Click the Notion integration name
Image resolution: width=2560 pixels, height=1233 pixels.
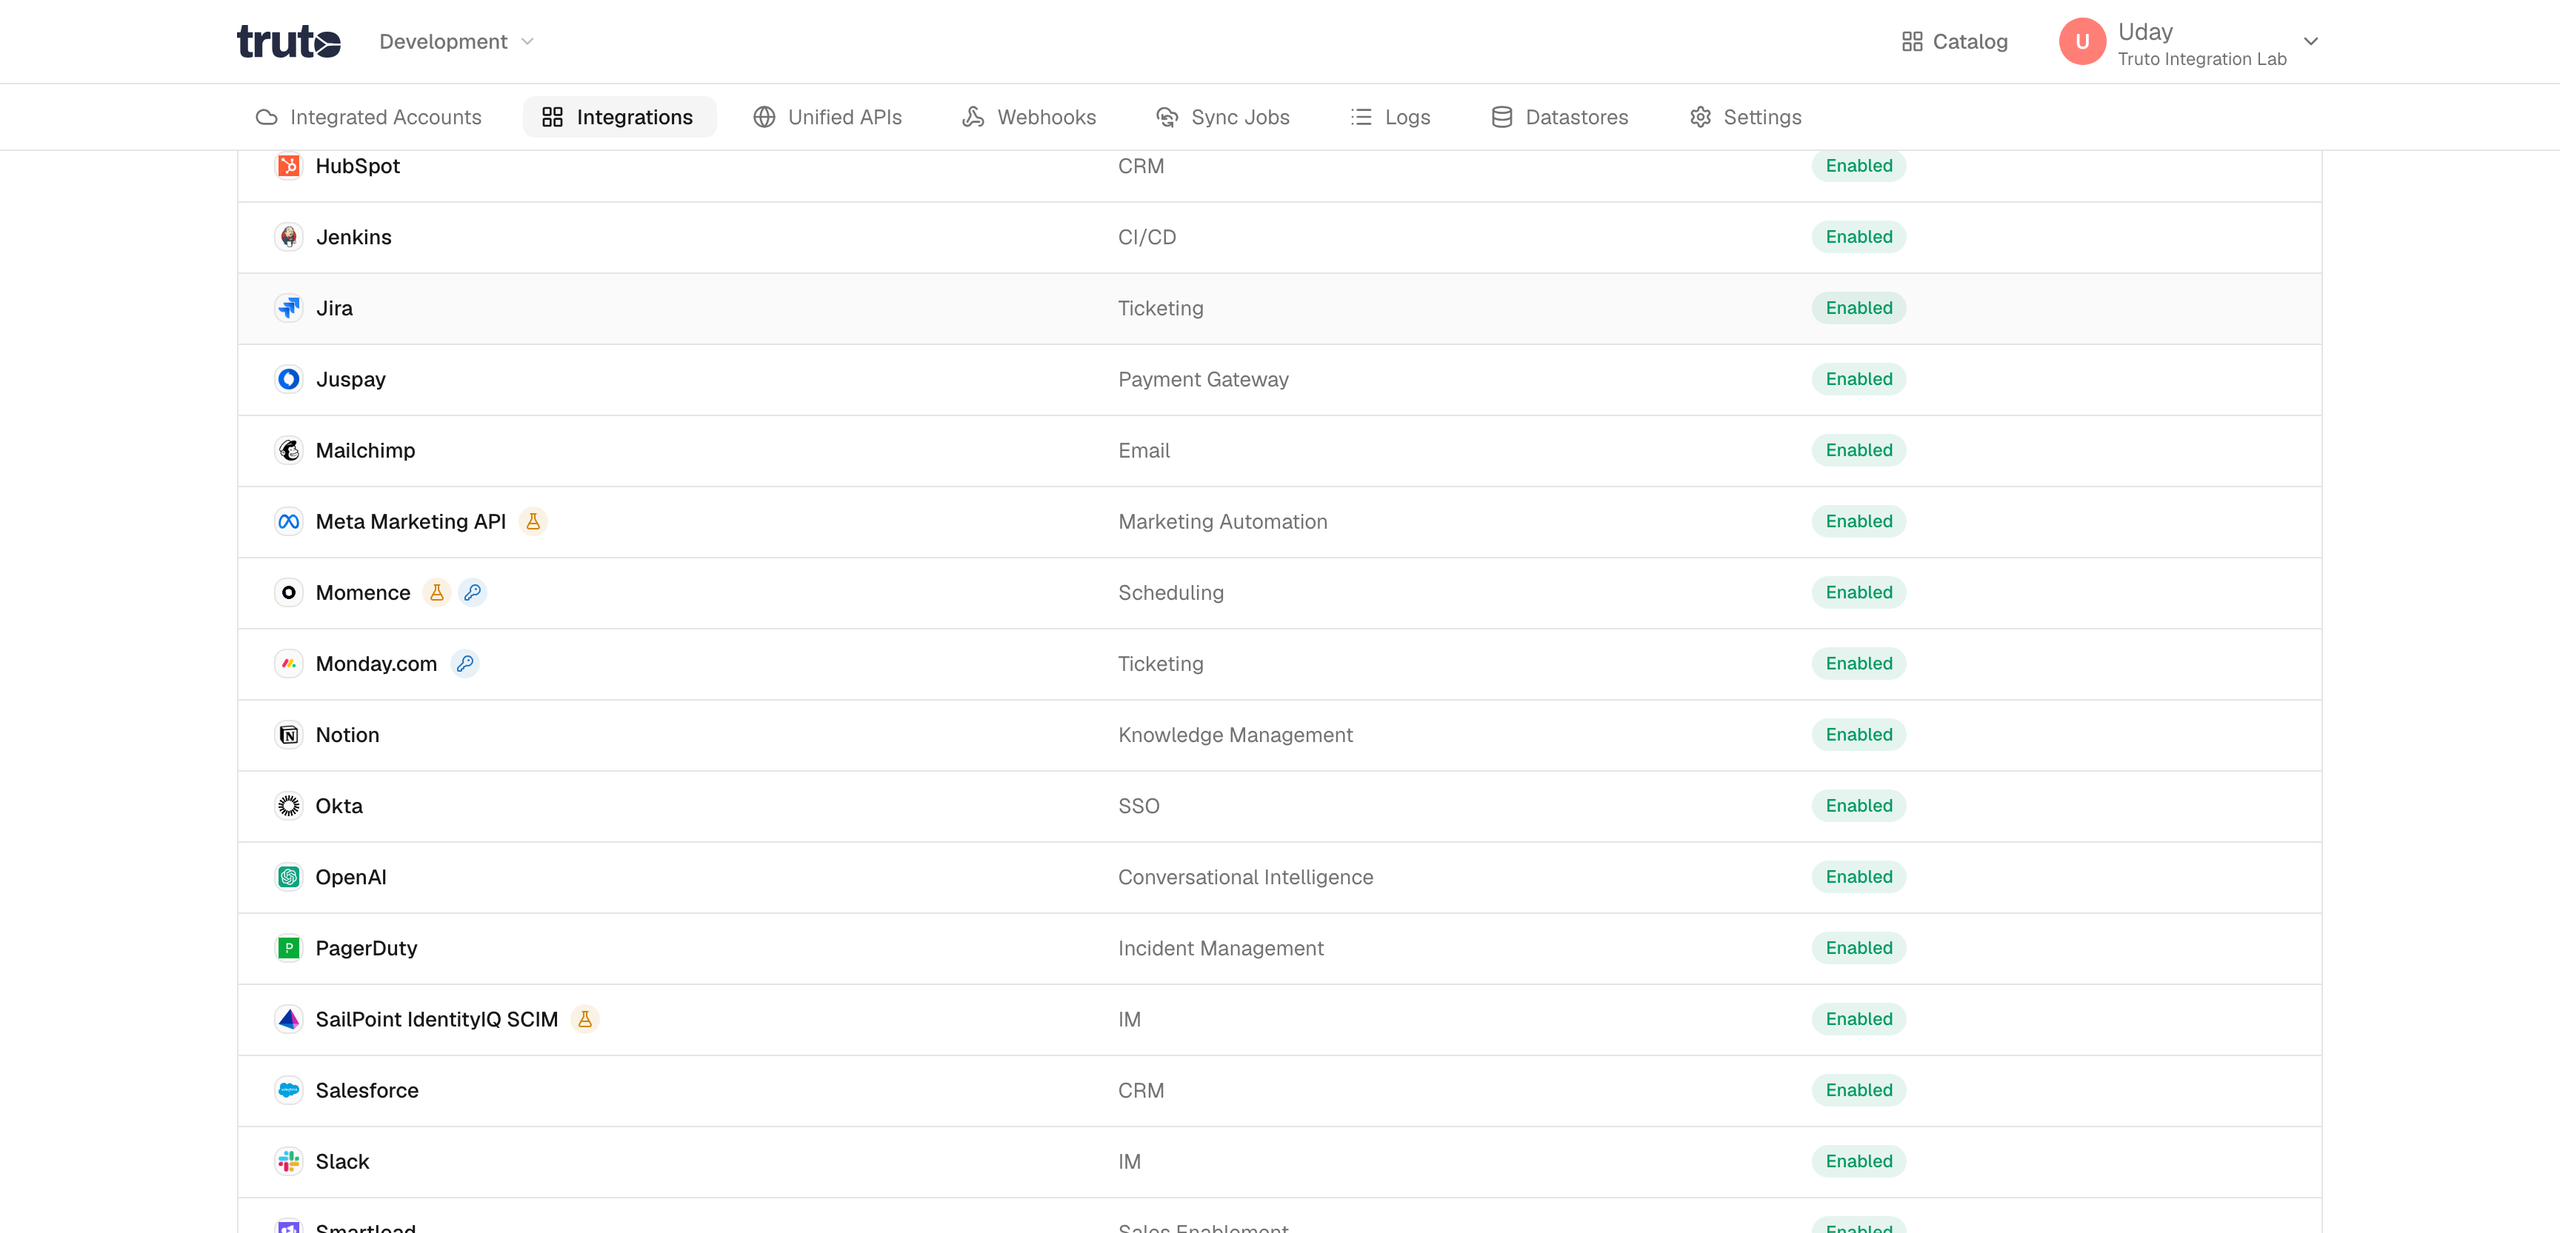point(347,735)
